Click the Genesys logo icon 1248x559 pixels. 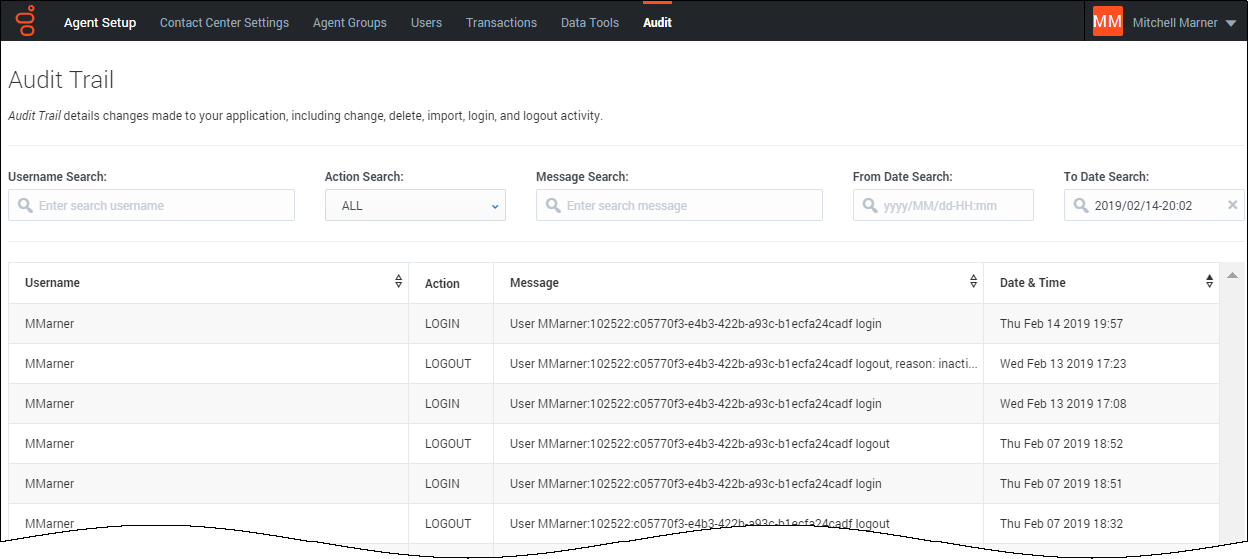point(27,21)
